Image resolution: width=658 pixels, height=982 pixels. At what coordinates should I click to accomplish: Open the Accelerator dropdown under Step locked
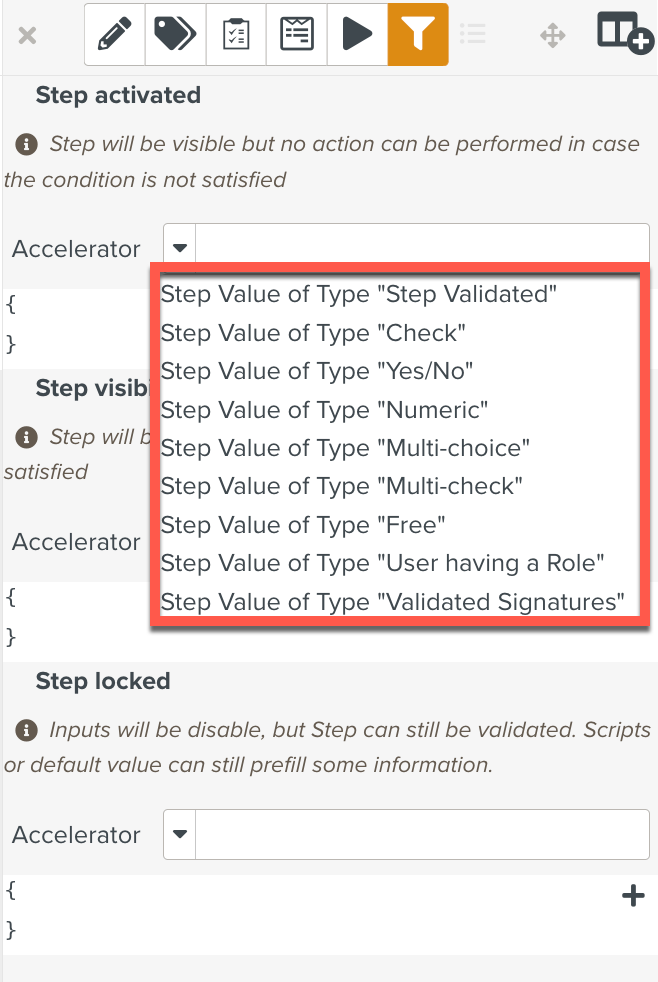[x=179, y=835]
